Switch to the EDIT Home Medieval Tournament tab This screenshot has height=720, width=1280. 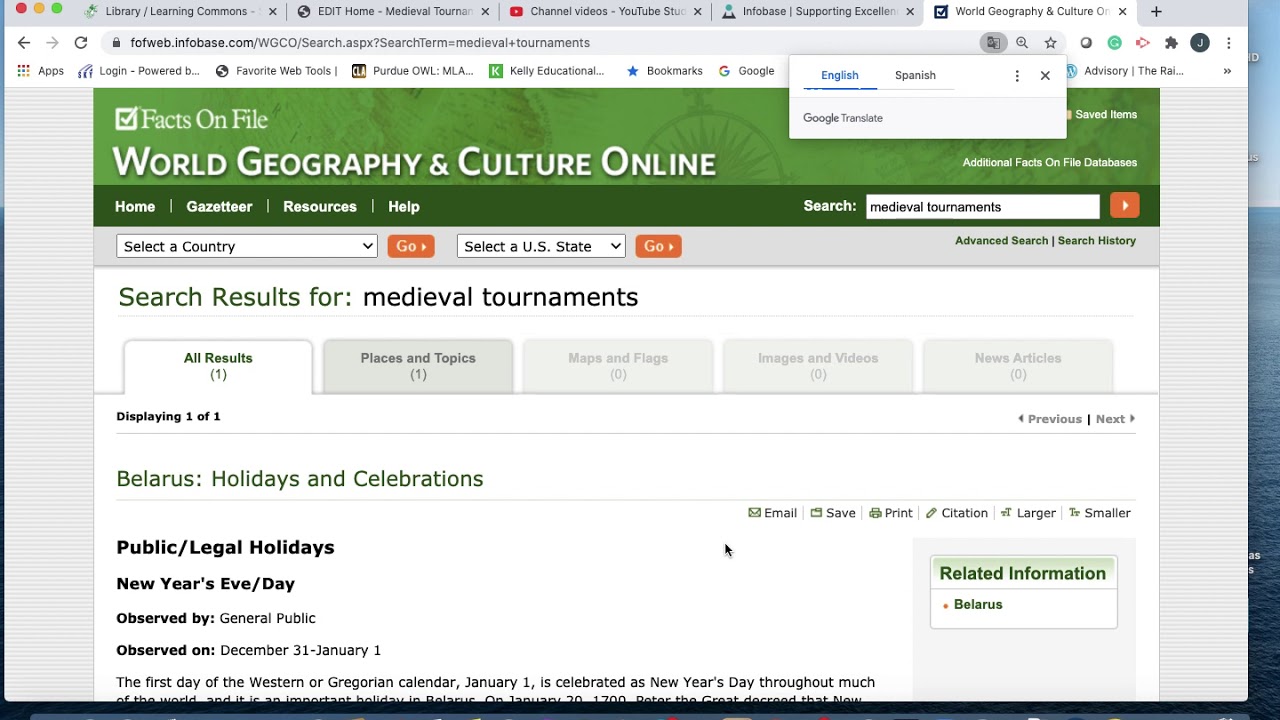tap(393, 12)
